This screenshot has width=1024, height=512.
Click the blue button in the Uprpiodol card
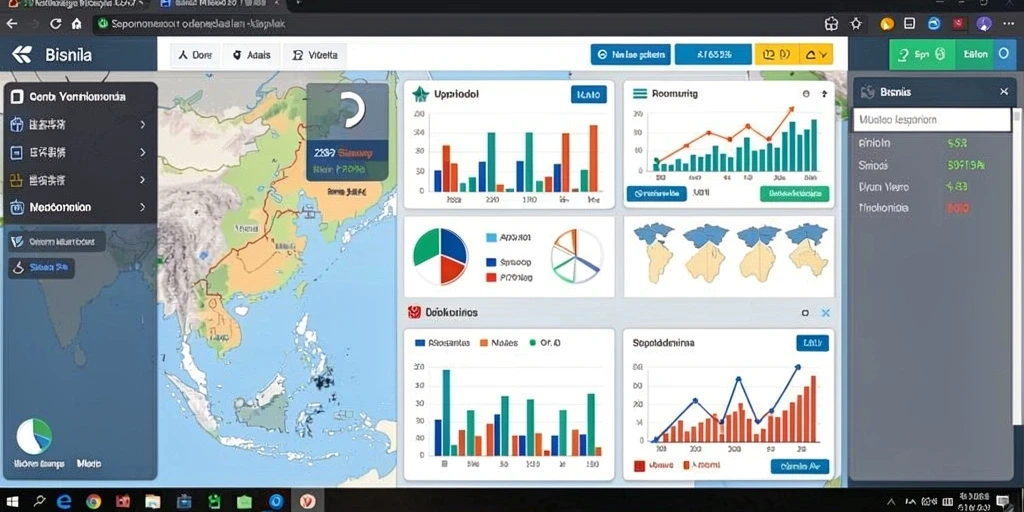(x=588, y=95)
